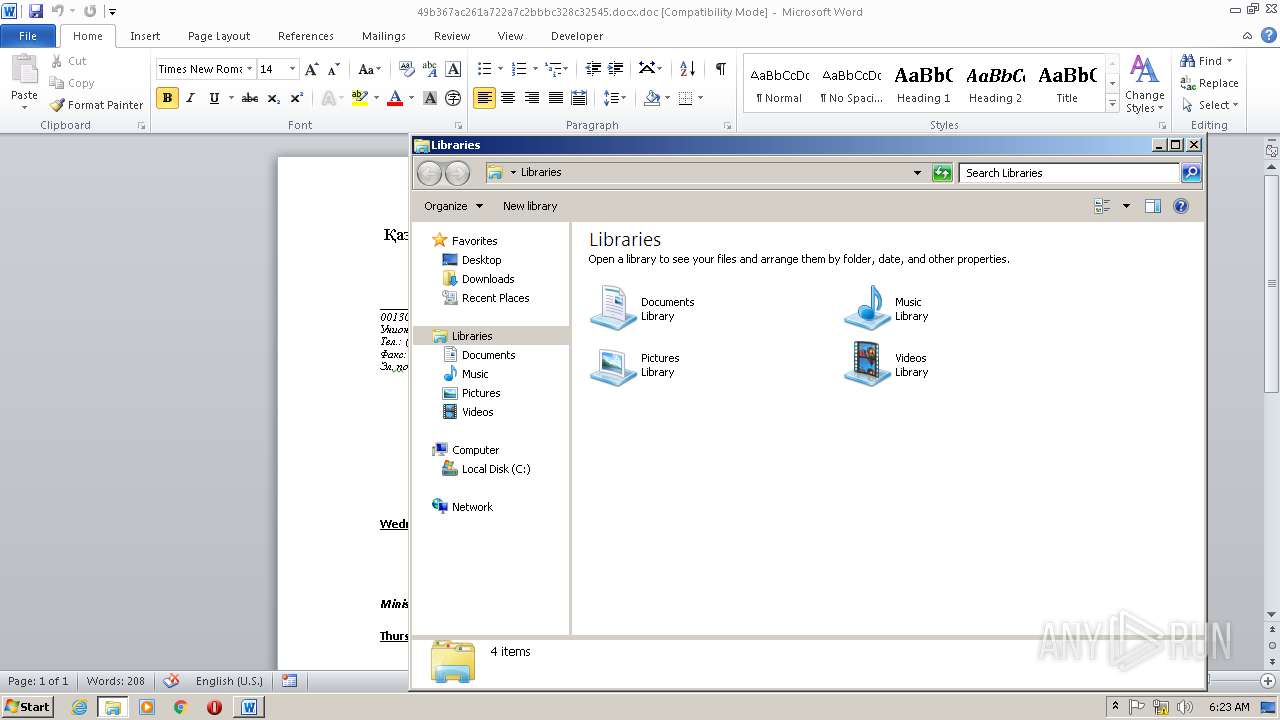Open the Organize dropdown menu

click(453, 206)
